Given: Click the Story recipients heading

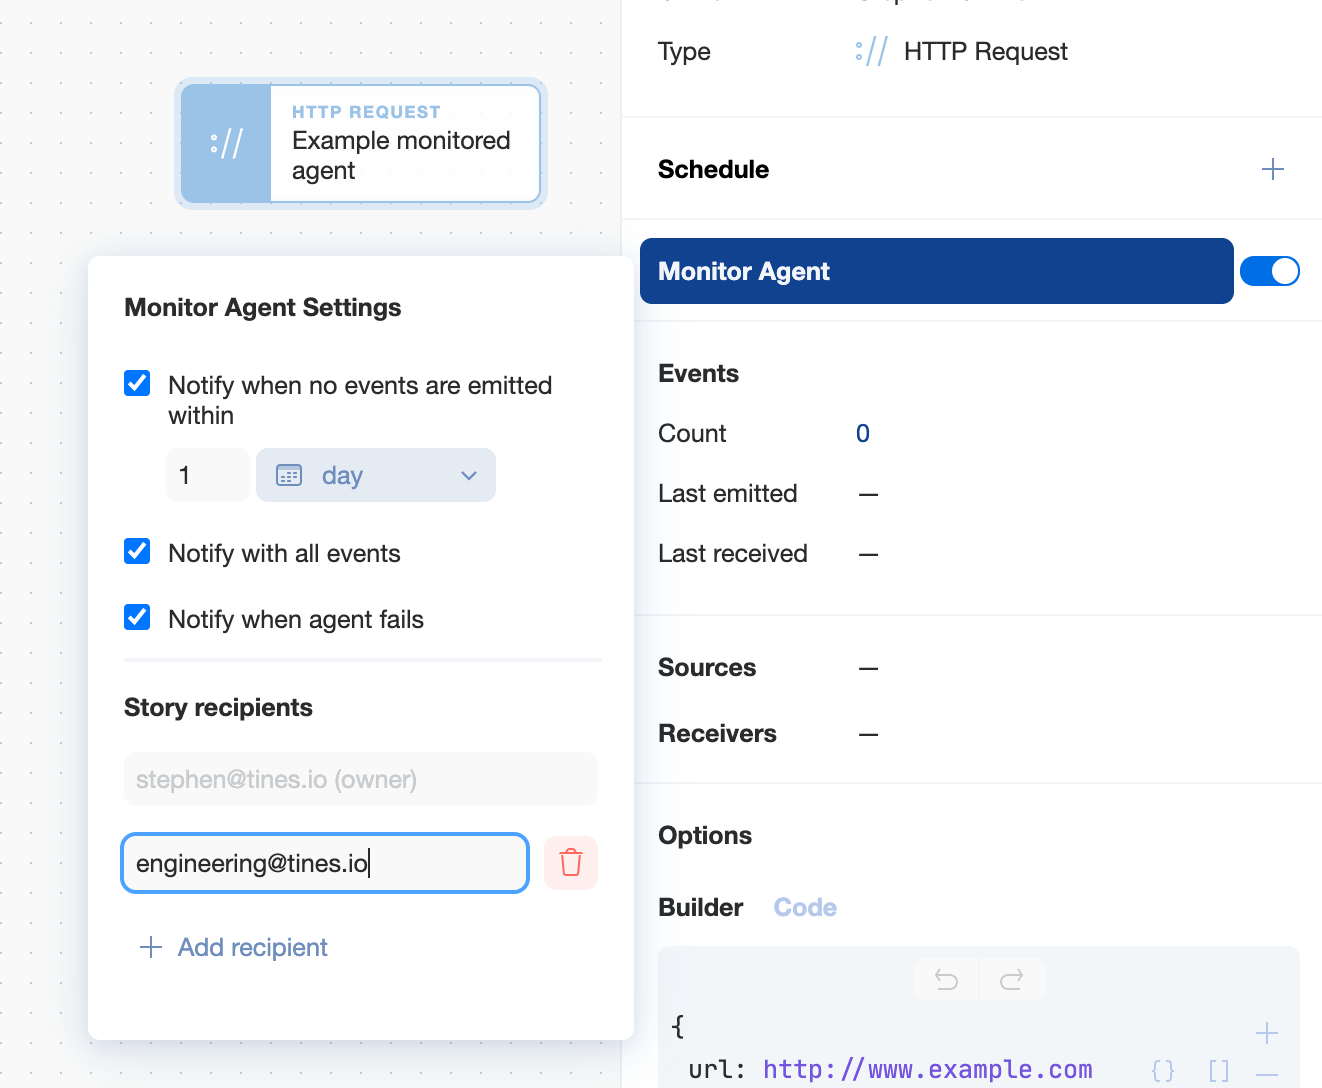Looking at the screenshot, I should [x=218, y=707].
